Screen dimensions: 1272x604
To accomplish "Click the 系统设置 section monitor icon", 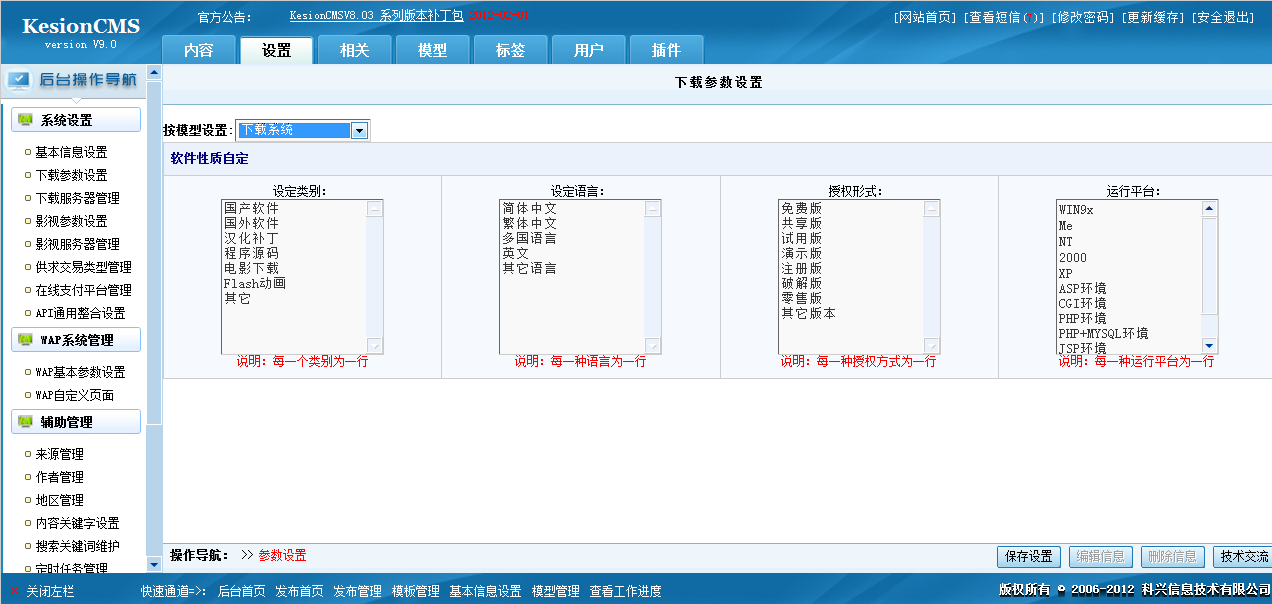I will coord(26,120).
